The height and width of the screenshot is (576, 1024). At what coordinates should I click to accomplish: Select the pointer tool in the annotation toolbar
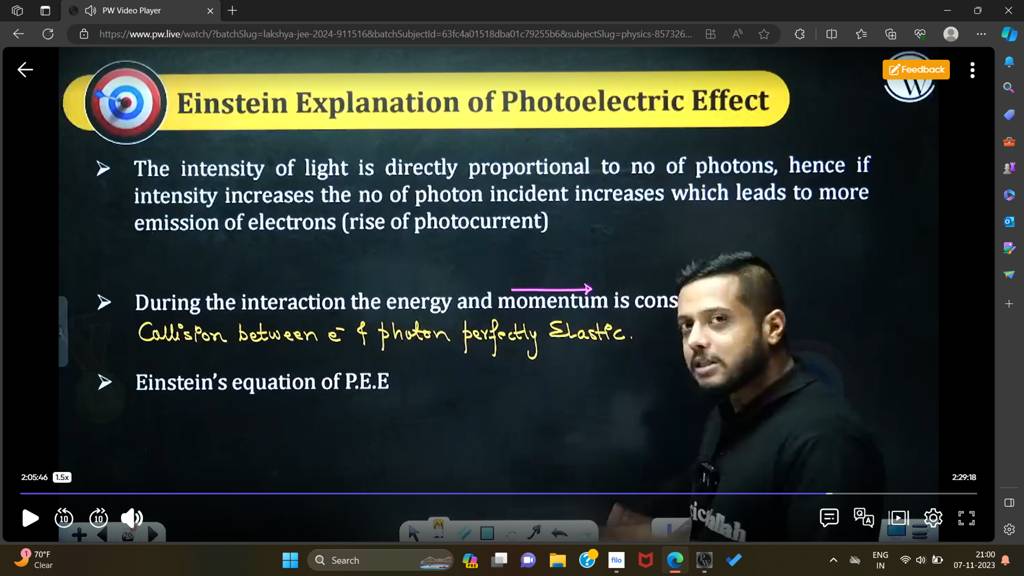point(414,533)
